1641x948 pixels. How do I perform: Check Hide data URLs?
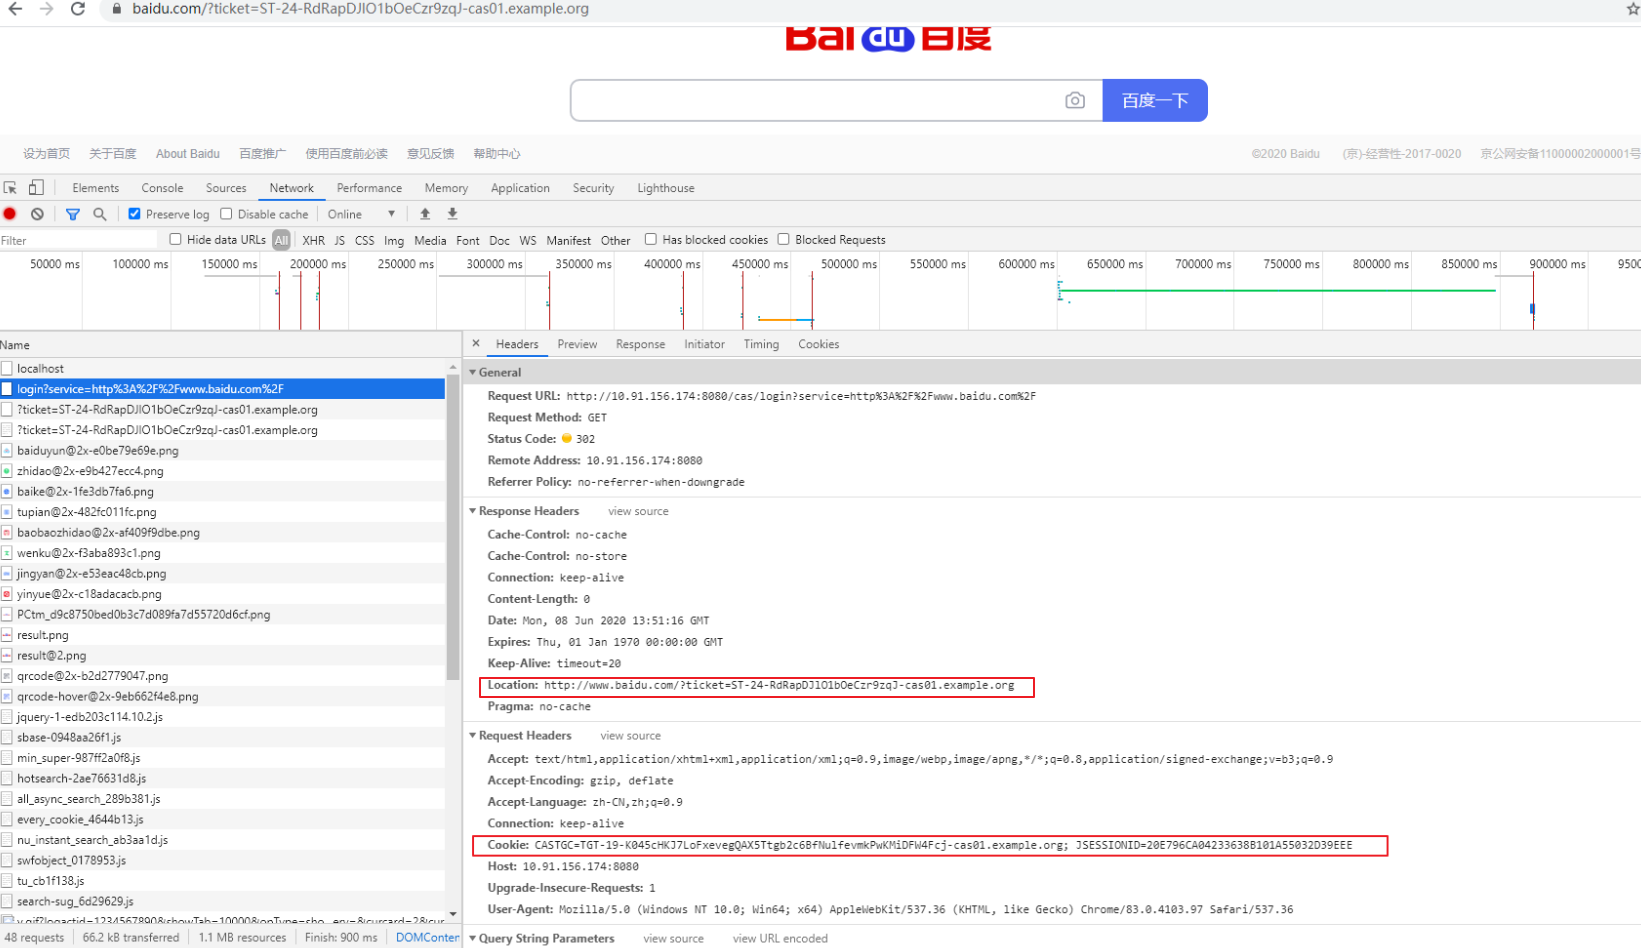175,240
